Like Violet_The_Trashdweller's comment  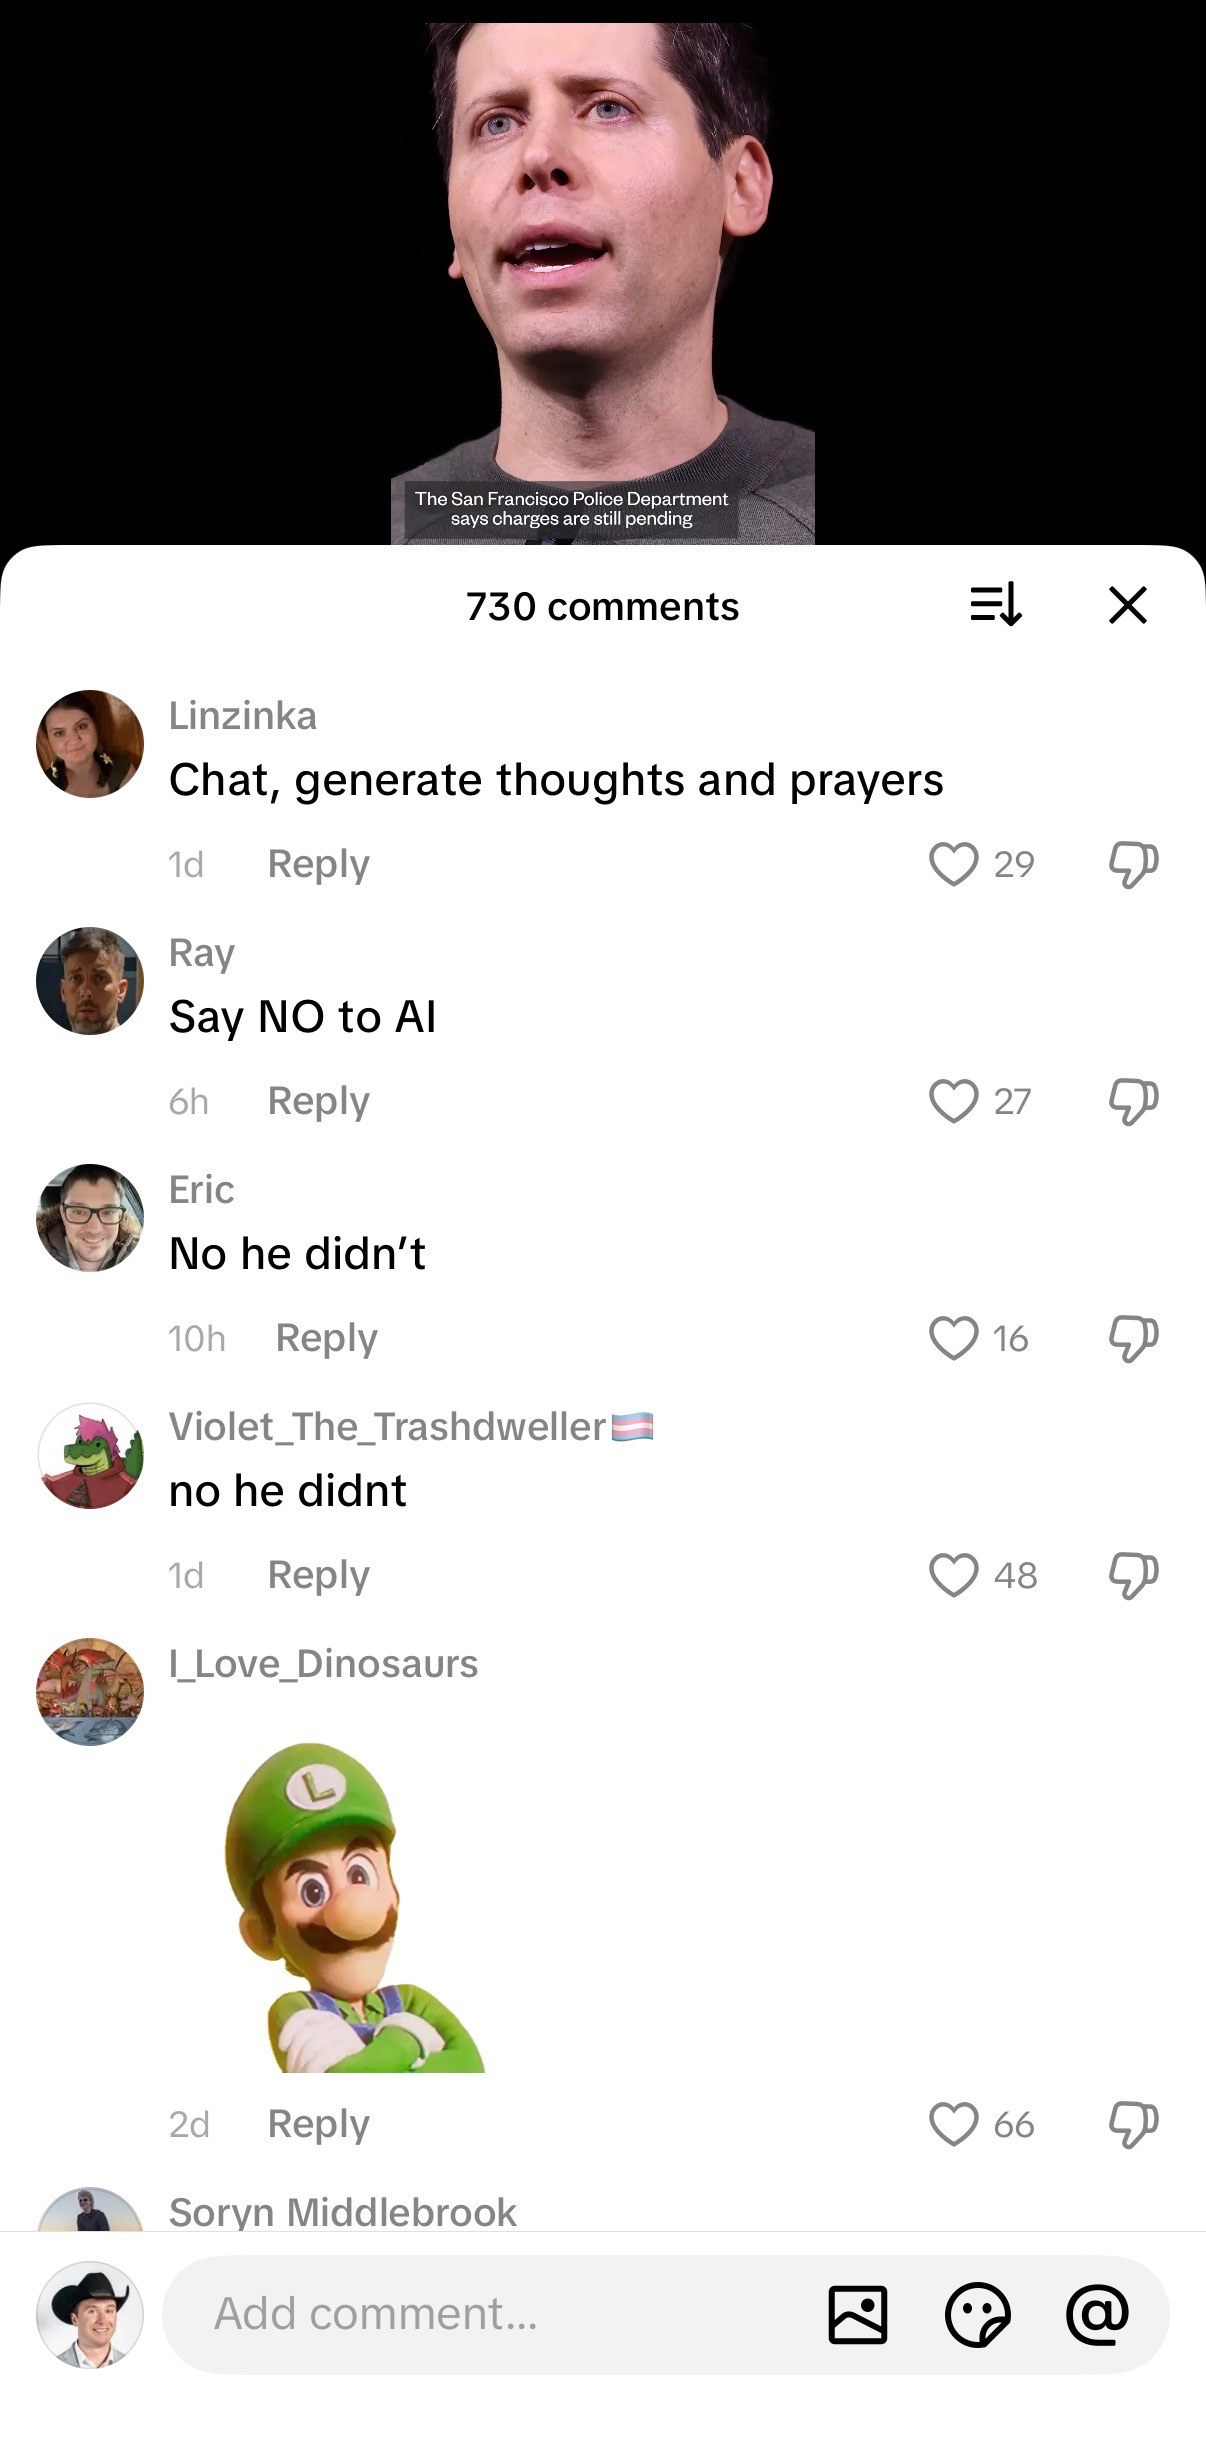953,1575
